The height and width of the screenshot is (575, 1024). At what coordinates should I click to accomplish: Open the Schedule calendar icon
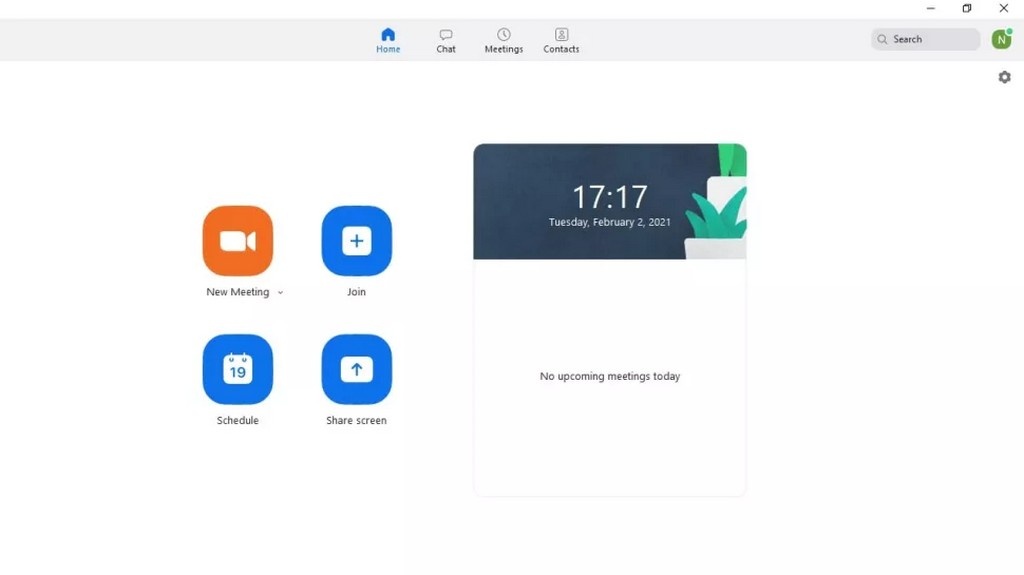pos(238,370)
